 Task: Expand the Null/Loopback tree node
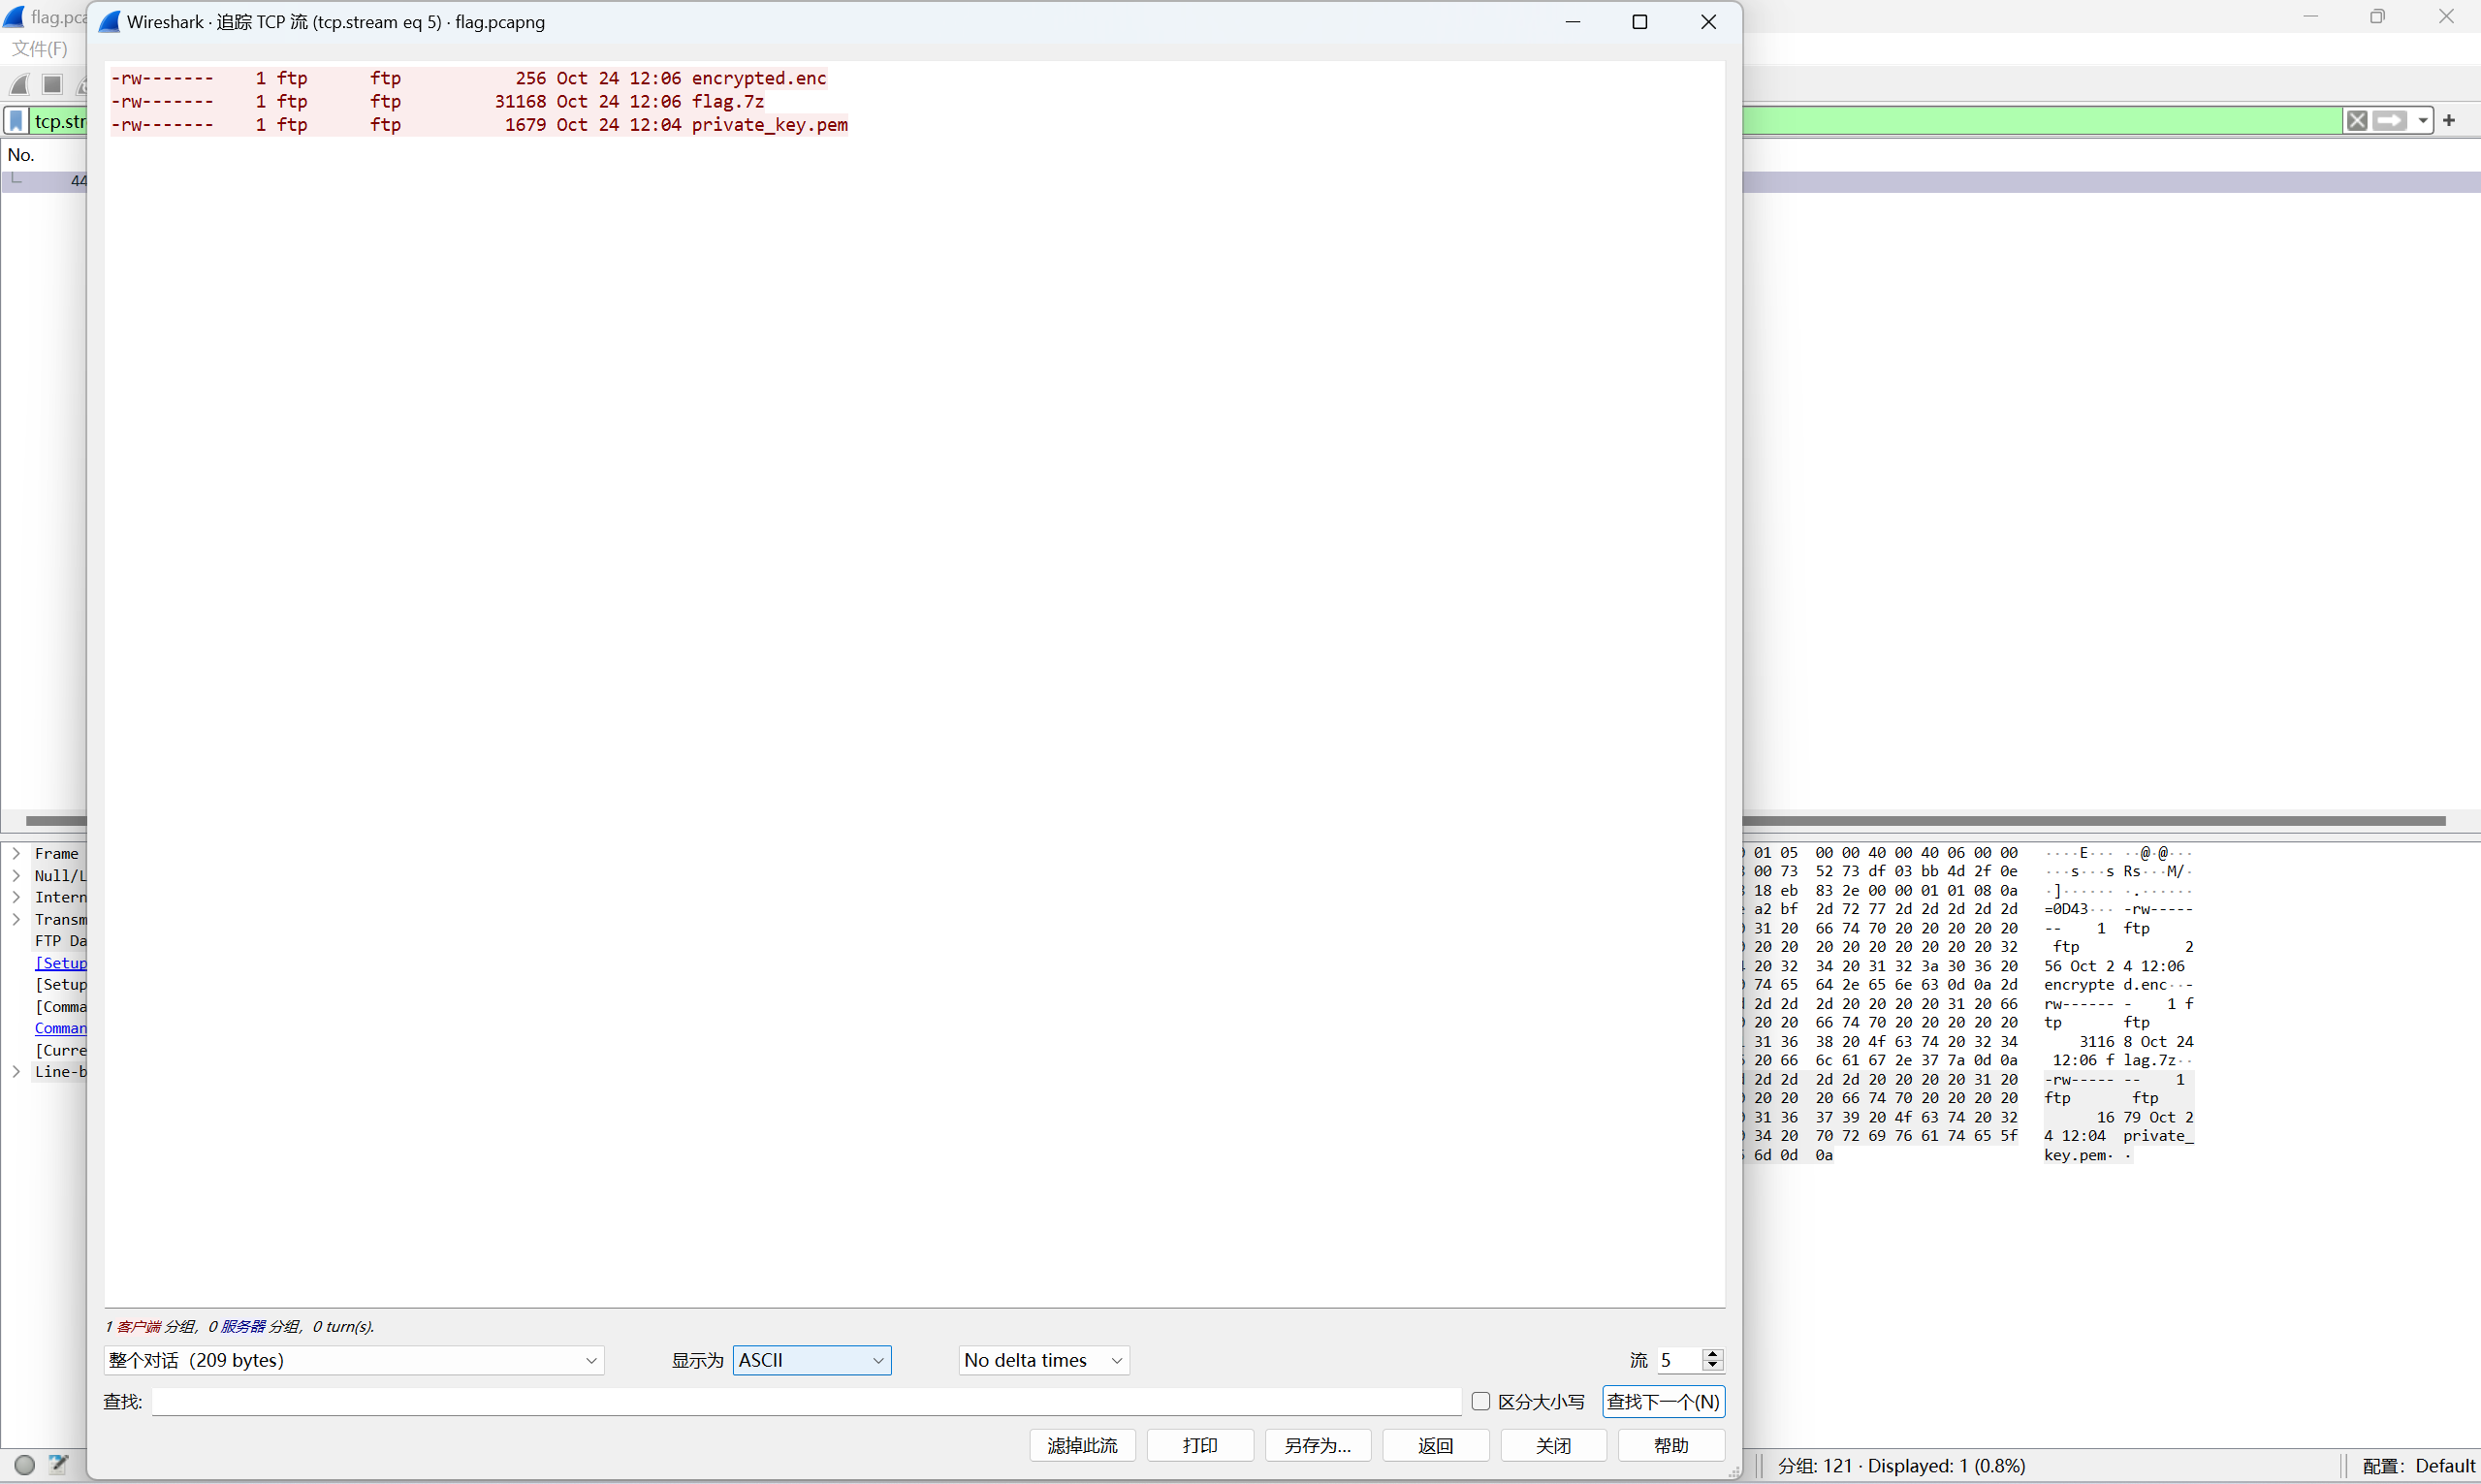pos(16,875)
